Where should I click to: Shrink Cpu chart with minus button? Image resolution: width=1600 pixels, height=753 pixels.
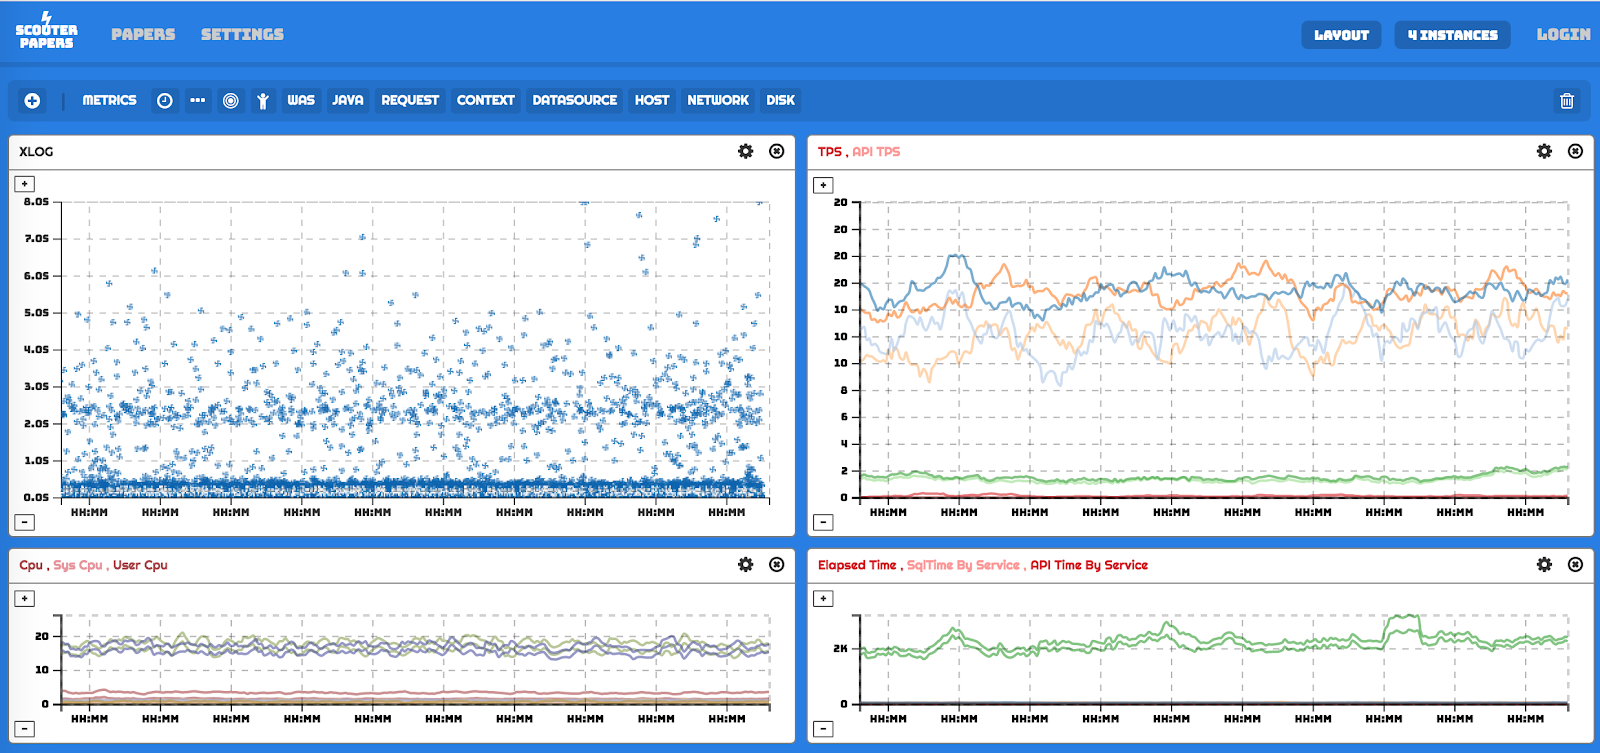[25, 729]
